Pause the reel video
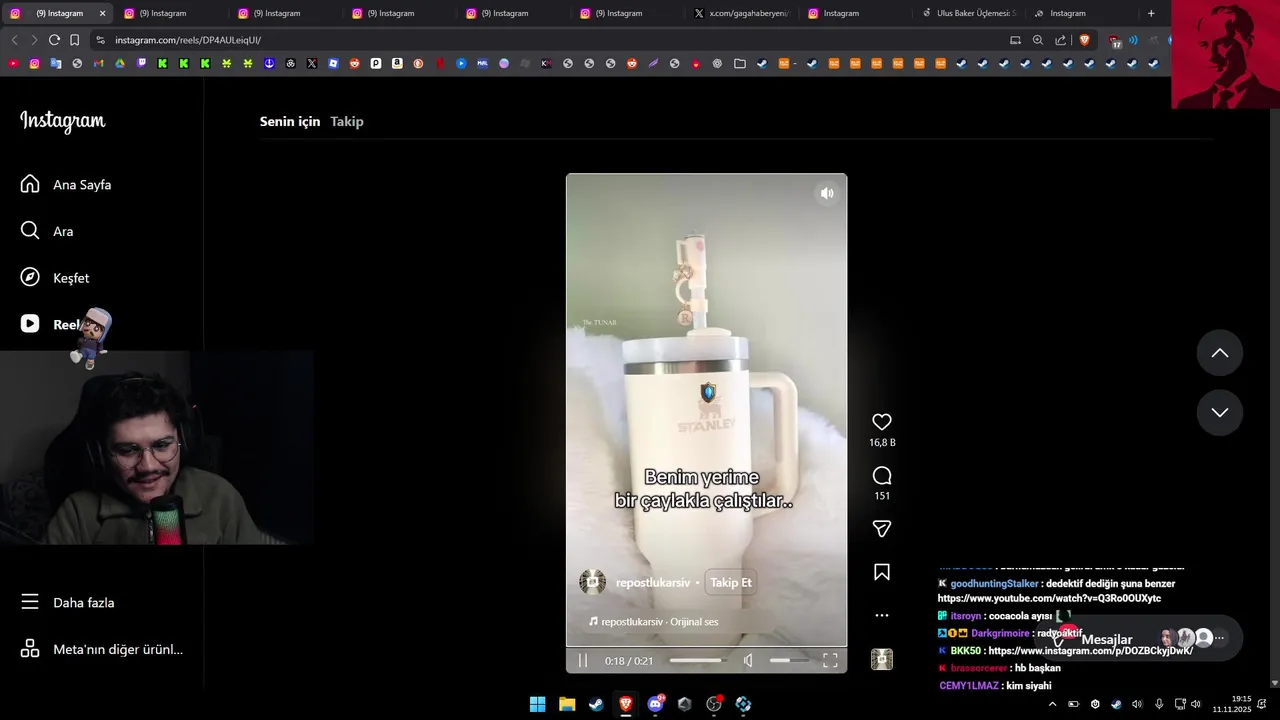The image size is (1280, 720). tap(583, 661)
